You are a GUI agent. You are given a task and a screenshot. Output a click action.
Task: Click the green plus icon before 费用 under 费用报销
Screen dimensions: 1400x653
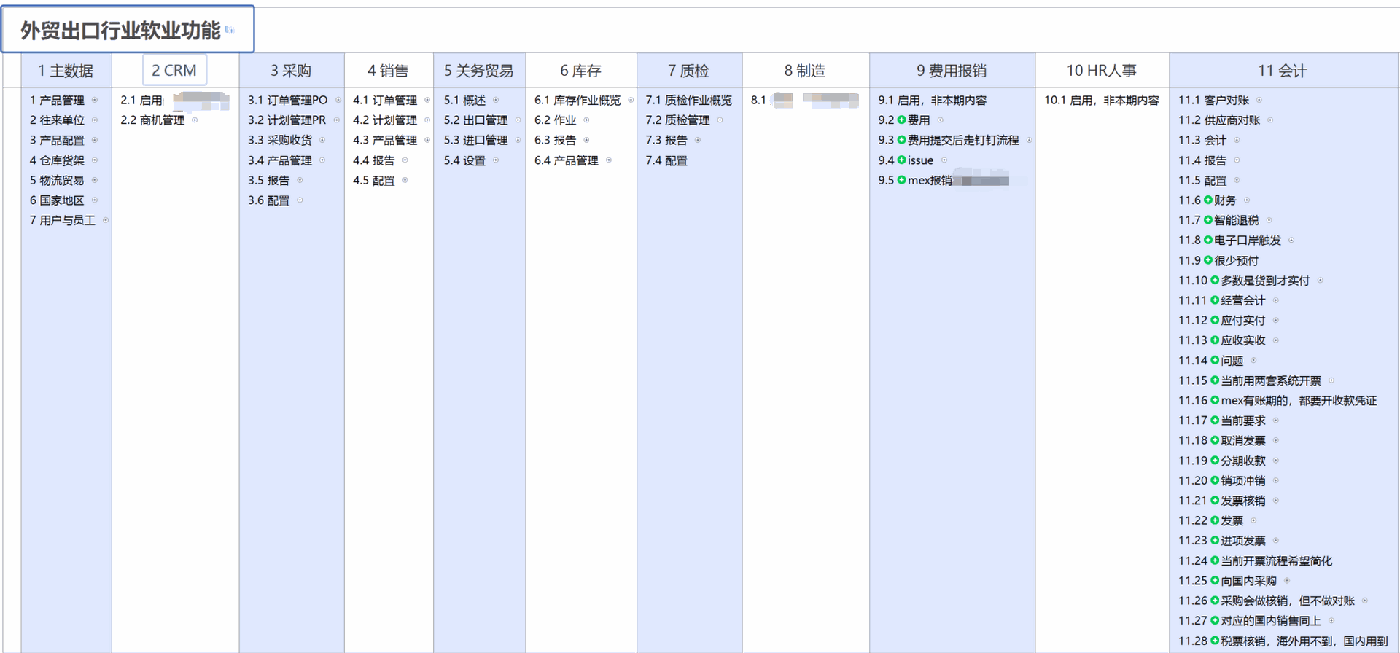coord(901,119)
